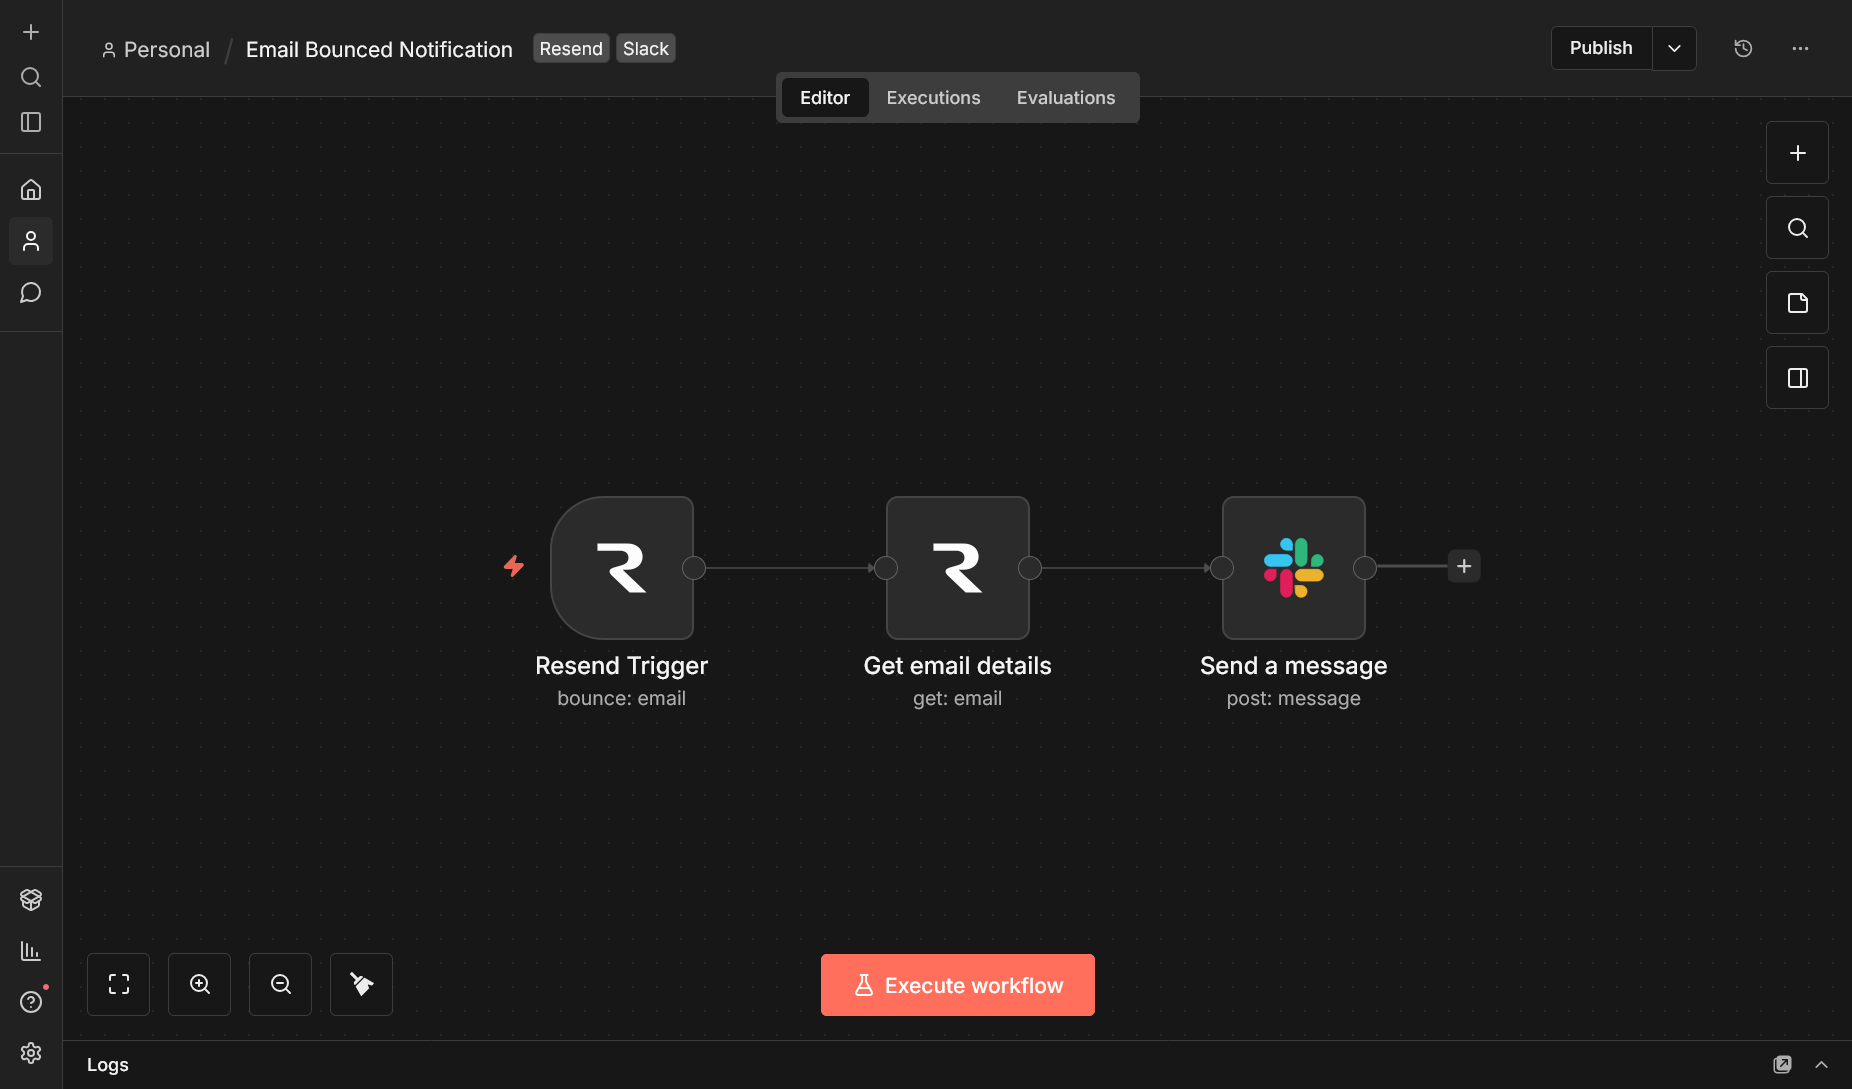The width and height of the screenshot is (1852, 1089).
Task: Open Settings from the sidebar gear
Action: pyautogui.click(x=30, y=1052)
